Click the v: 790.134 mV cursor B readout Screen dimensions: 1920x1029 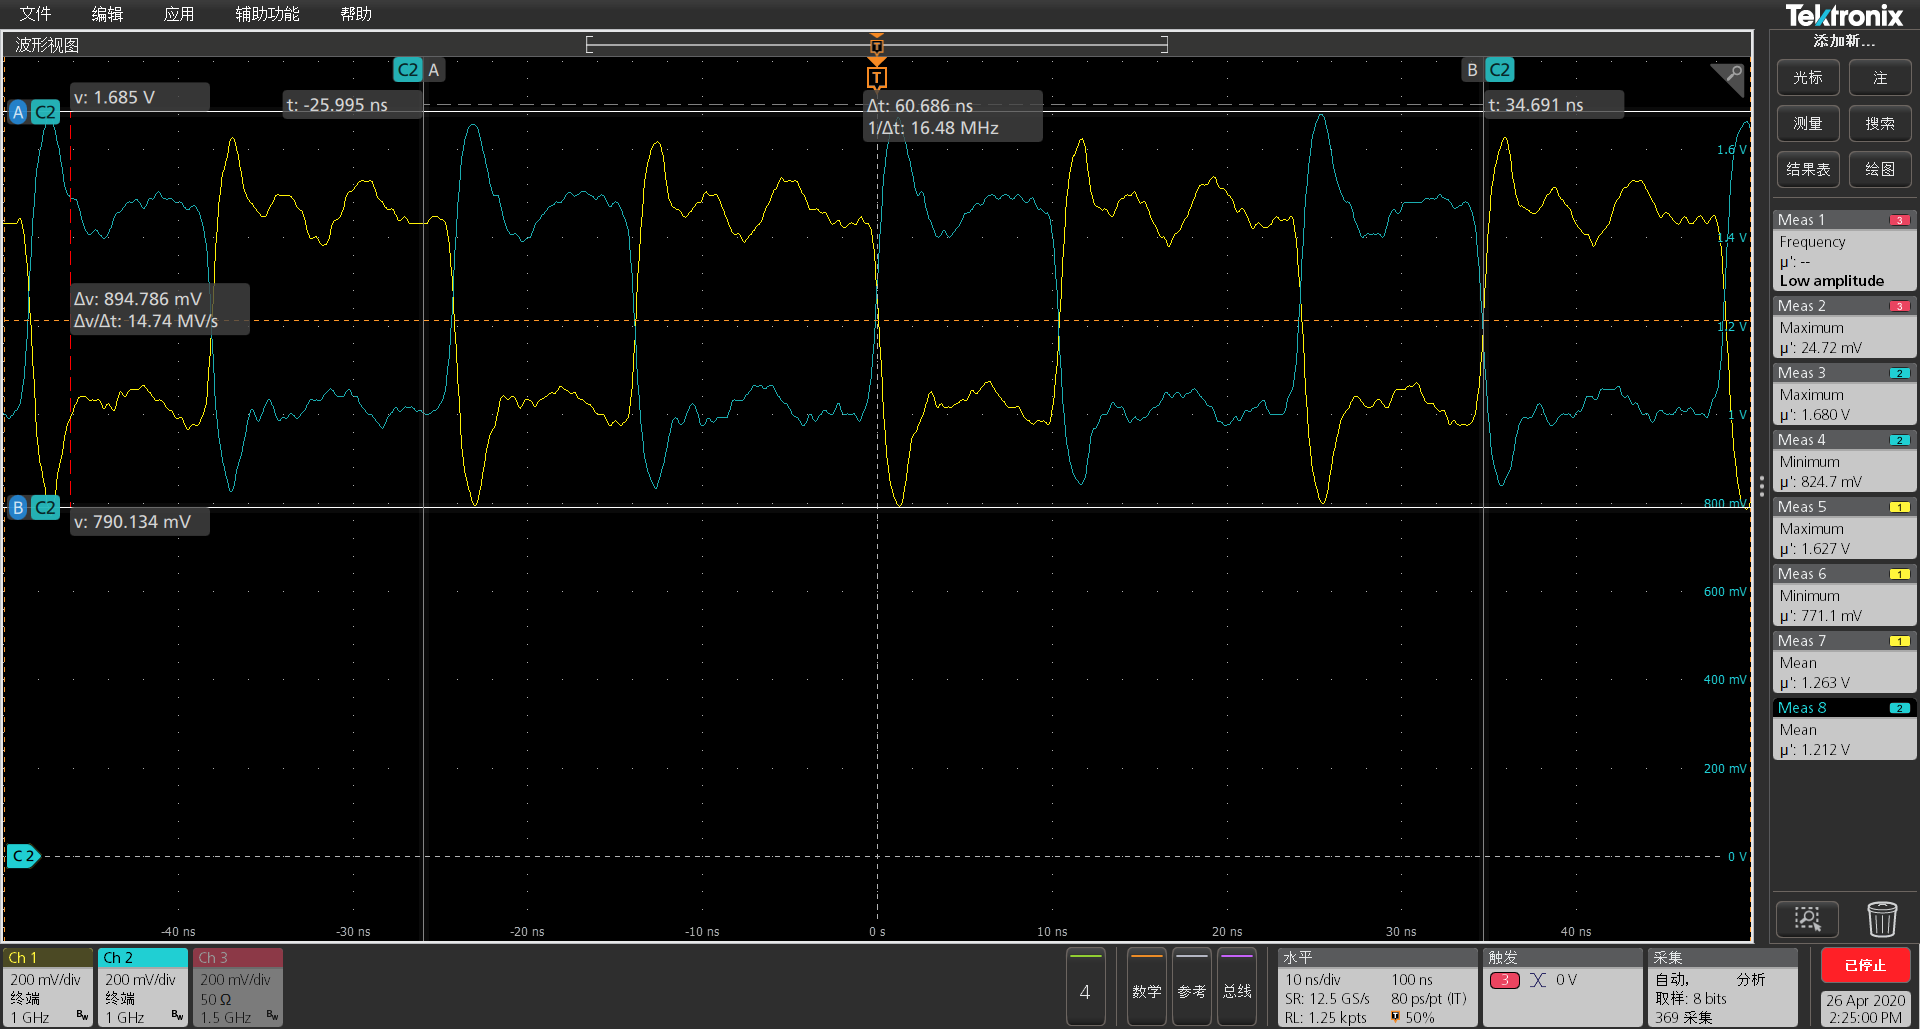(x=140, y=522)
